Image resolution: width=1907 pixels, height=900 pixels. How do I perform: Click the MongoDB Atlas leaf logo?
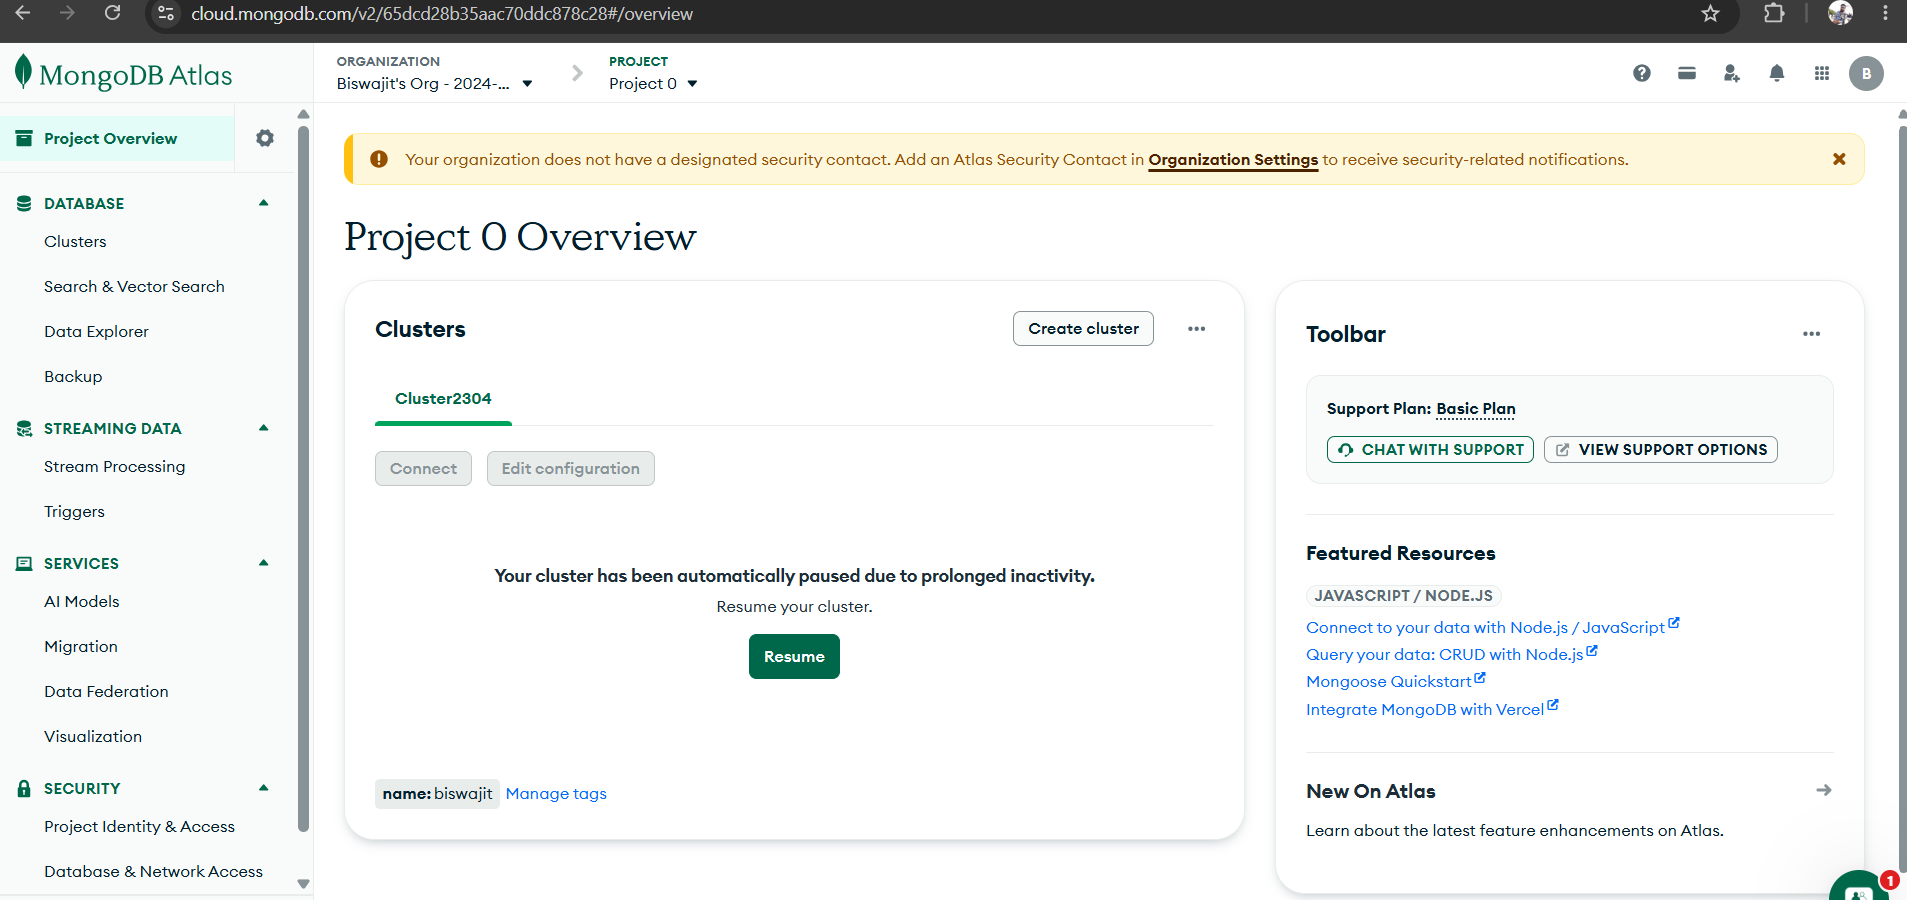23,73
